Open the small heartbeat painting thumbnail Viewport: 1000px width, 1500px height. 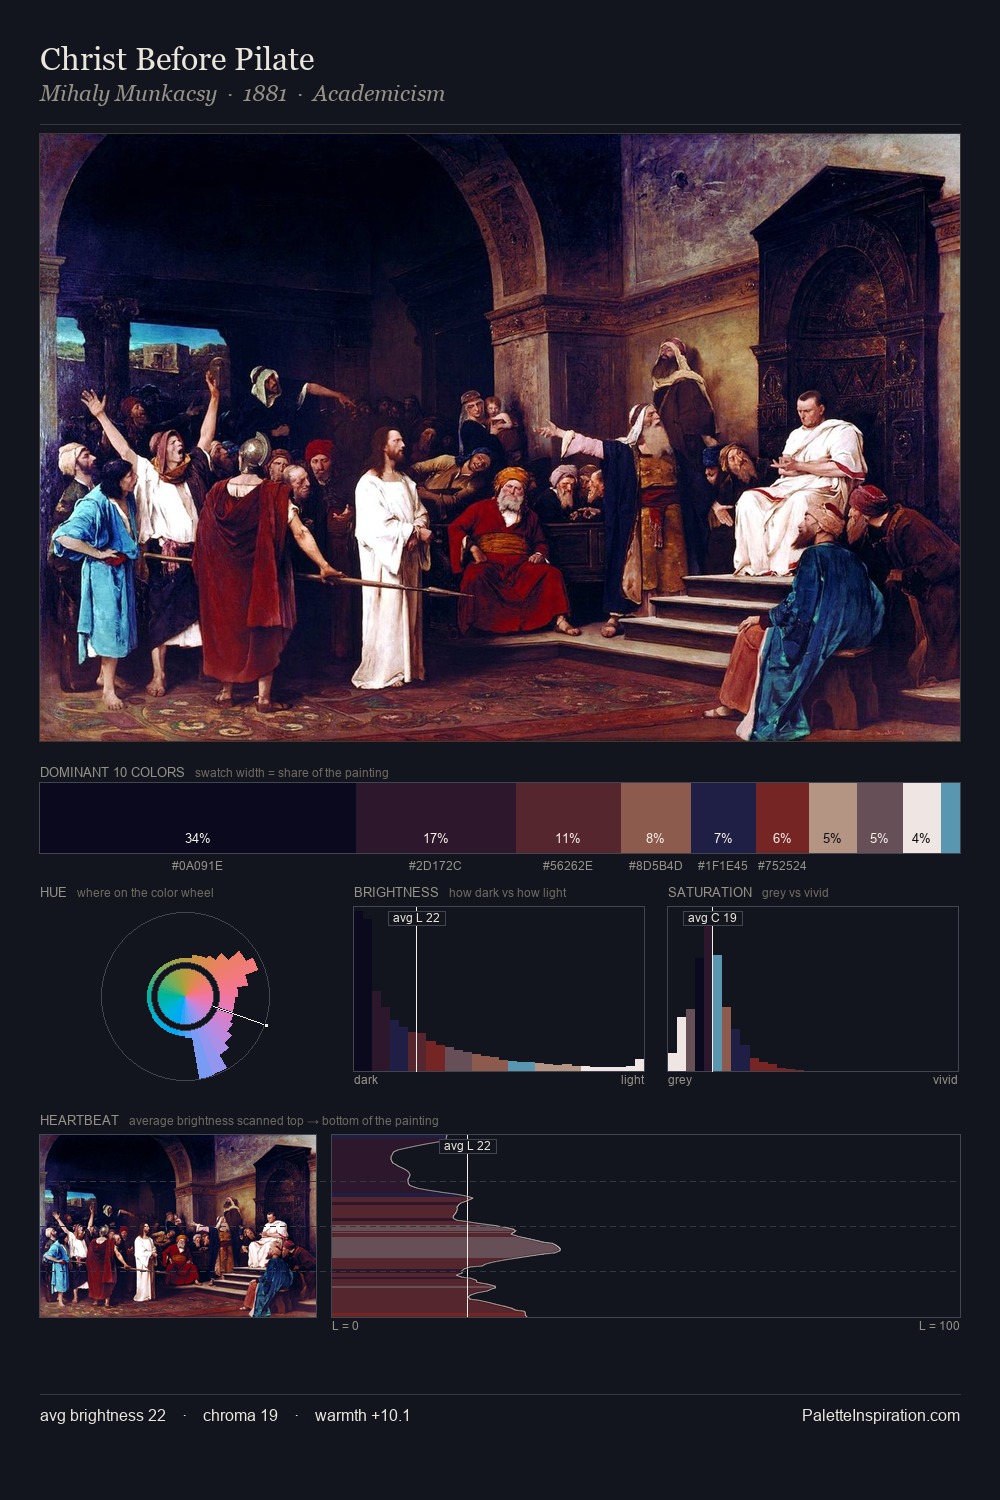click(178, 1226)
